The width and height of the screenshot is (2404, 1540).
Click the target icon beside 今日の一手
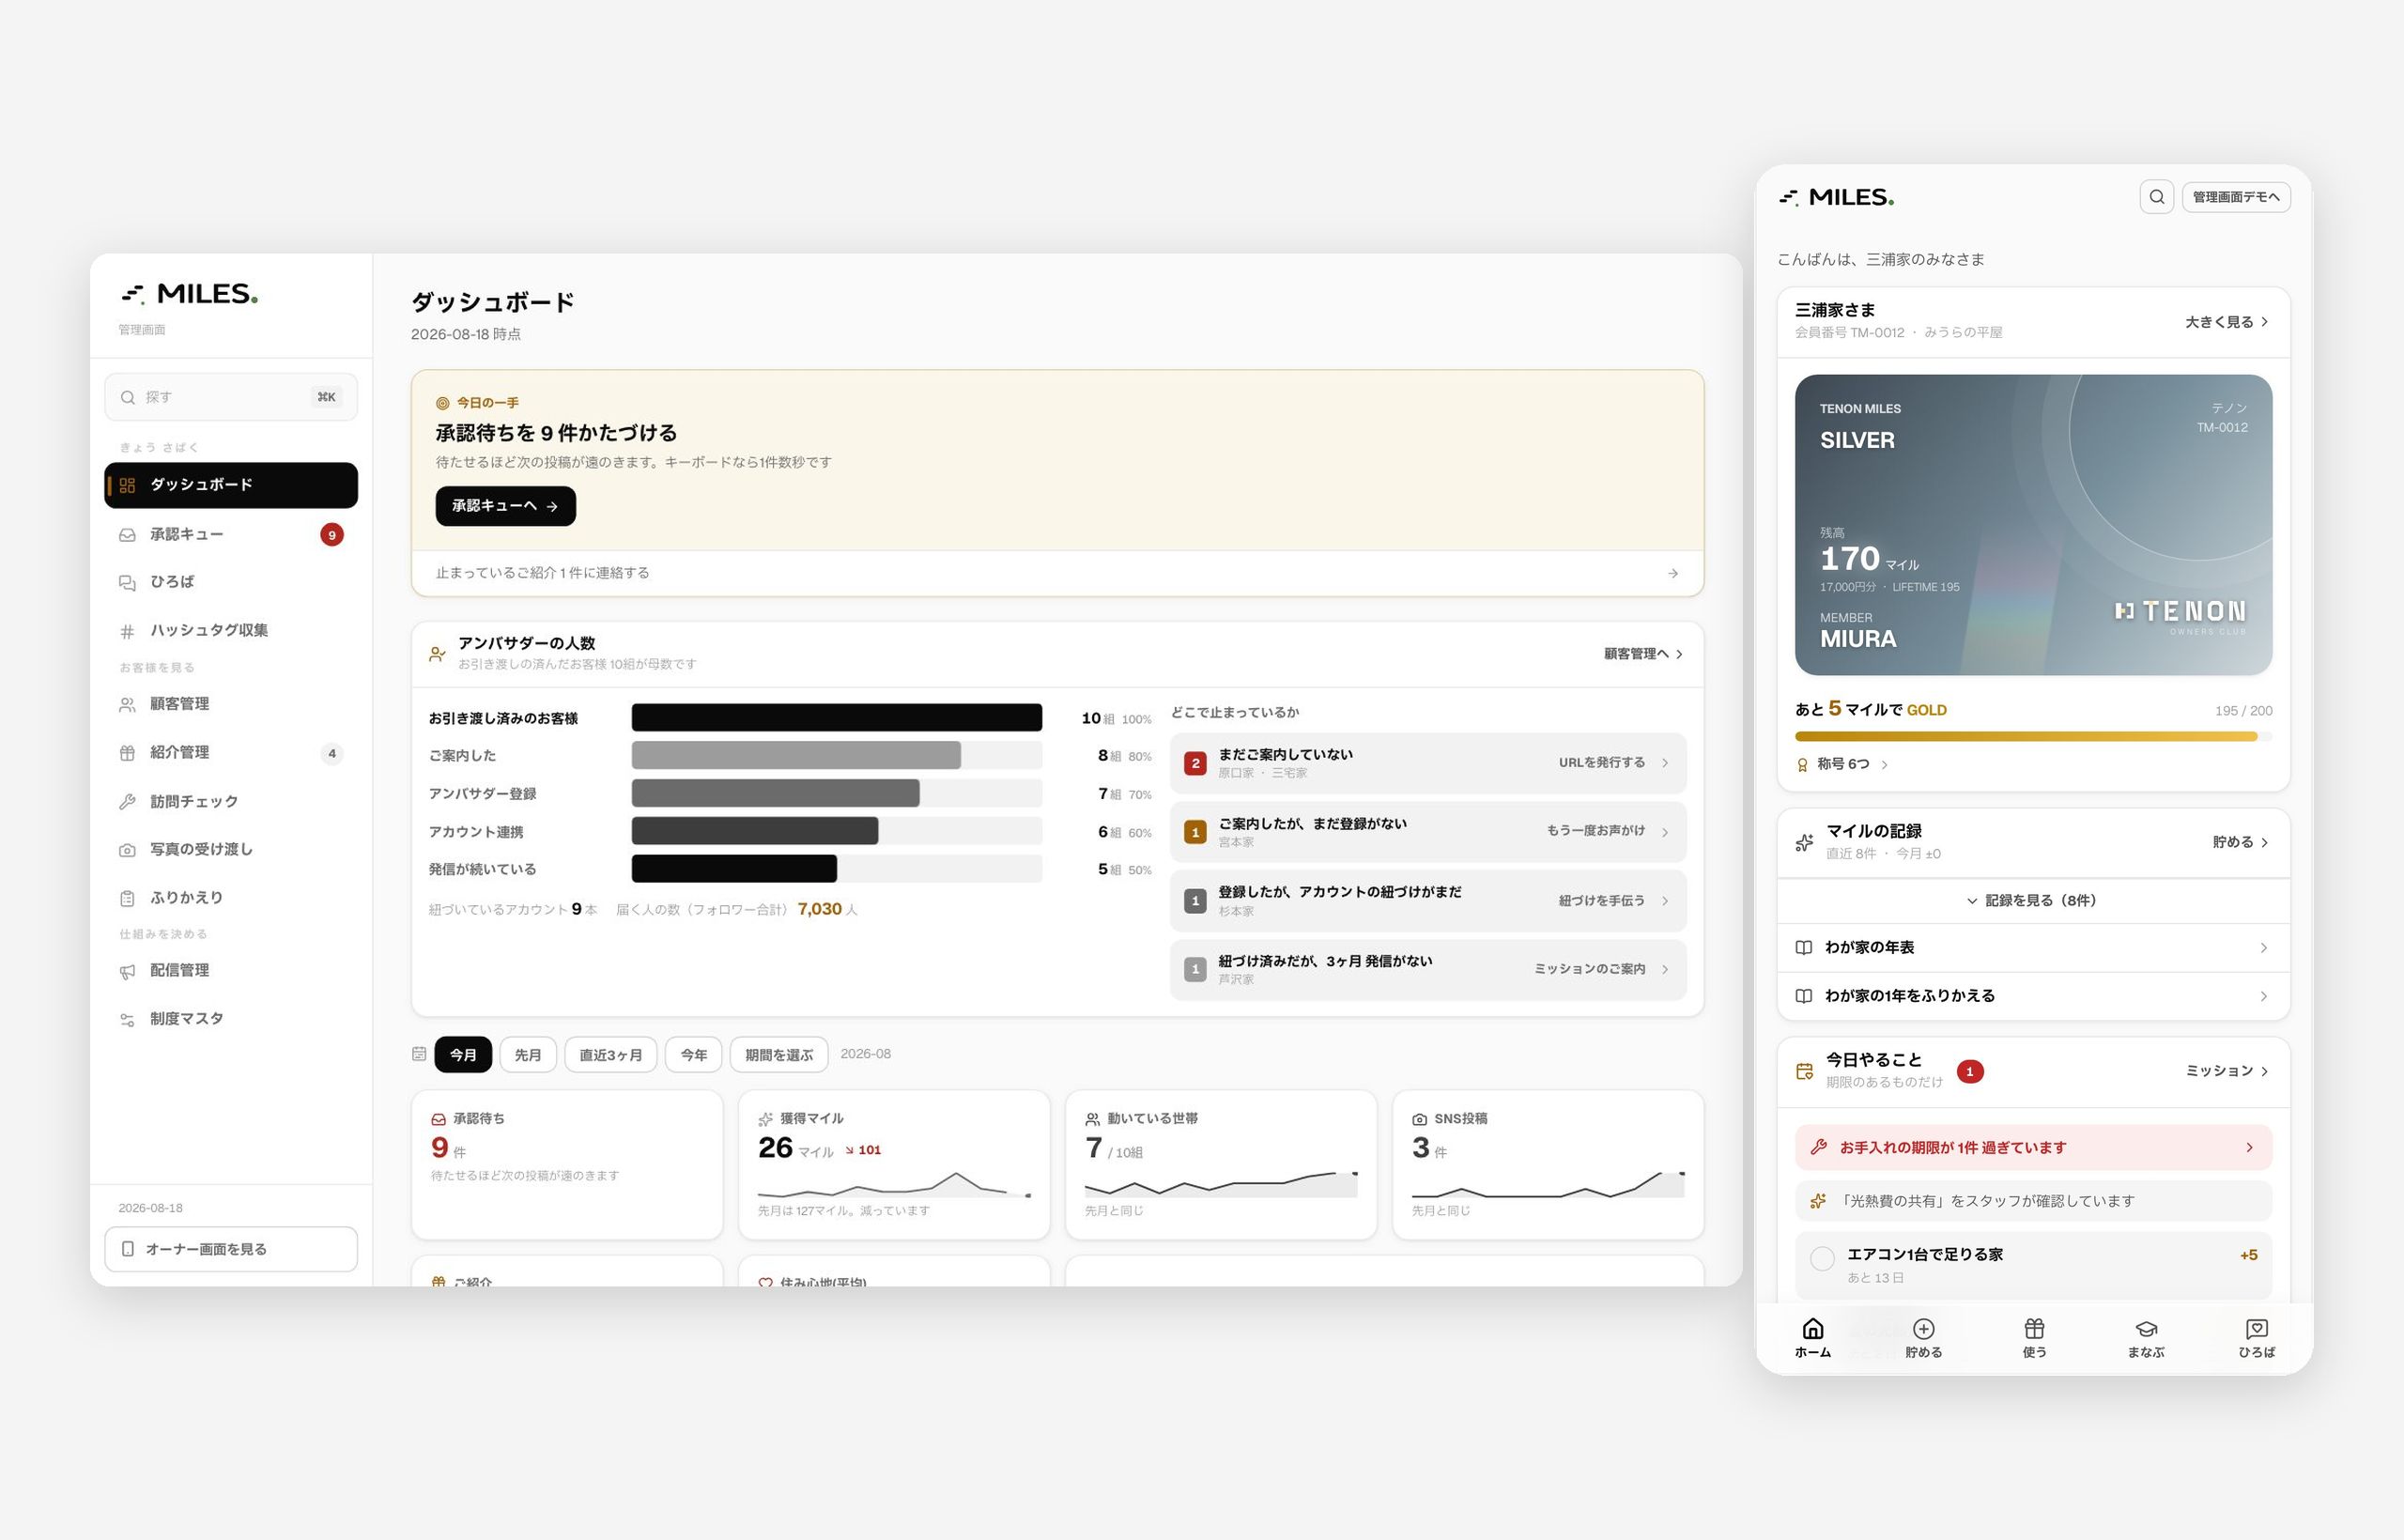coord(442,403)
